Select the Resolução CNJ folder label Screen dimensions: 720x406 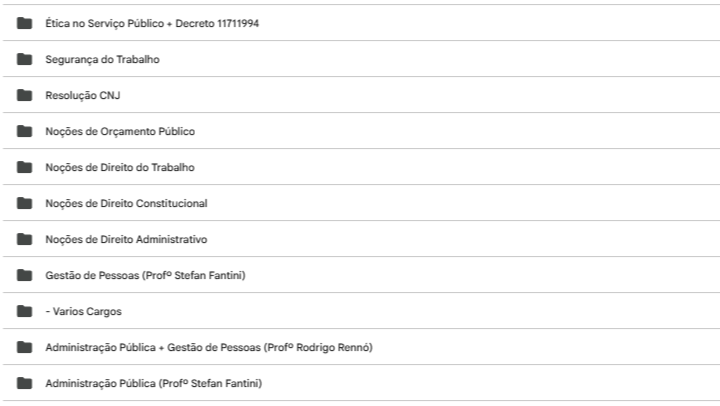coord(83,95)
